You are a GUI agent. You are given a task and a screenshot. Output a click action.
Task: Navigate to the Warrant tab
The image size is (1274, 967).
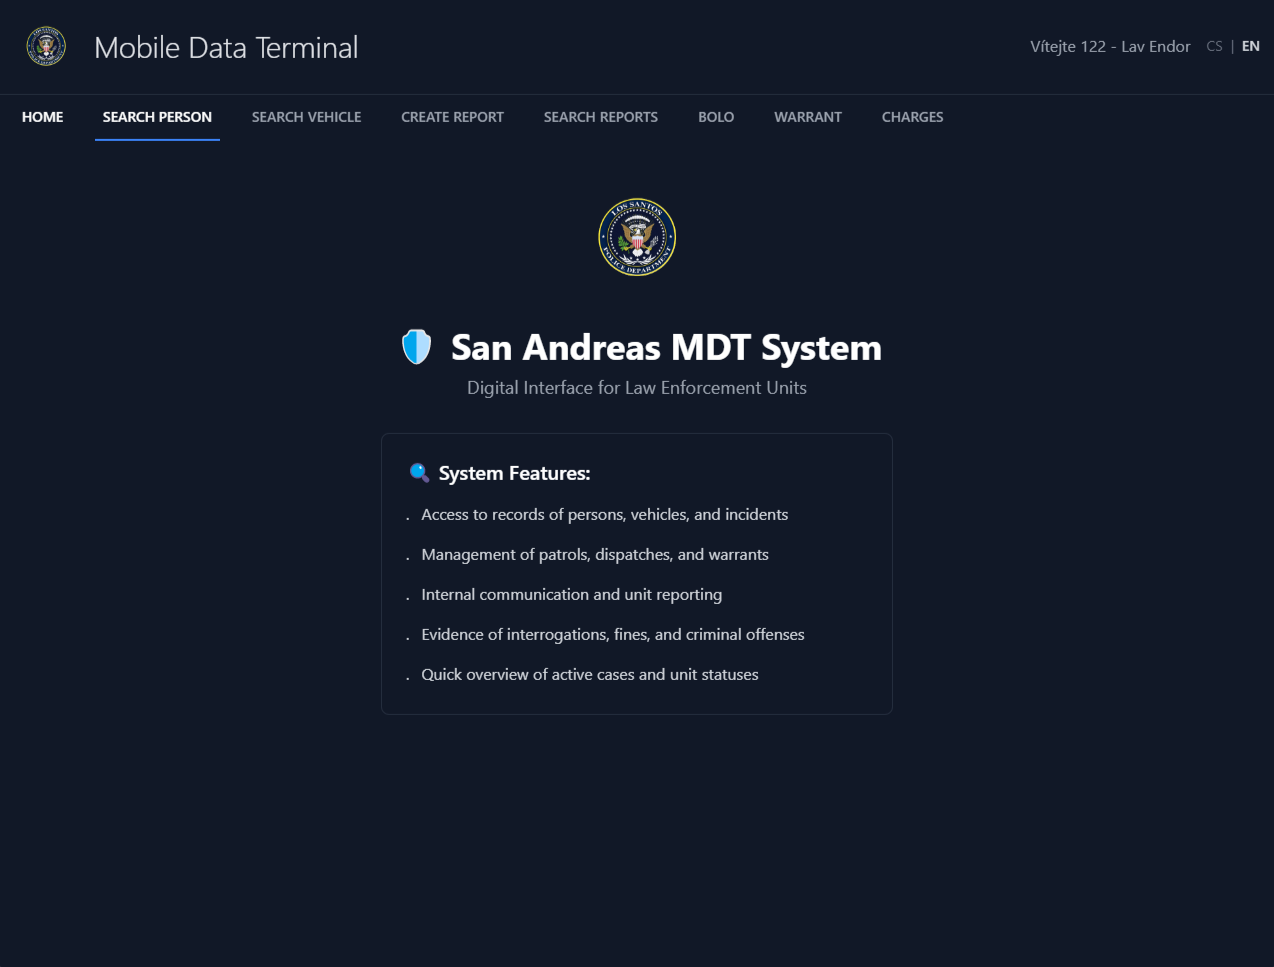pyautogui.click(x=807, y=117)
